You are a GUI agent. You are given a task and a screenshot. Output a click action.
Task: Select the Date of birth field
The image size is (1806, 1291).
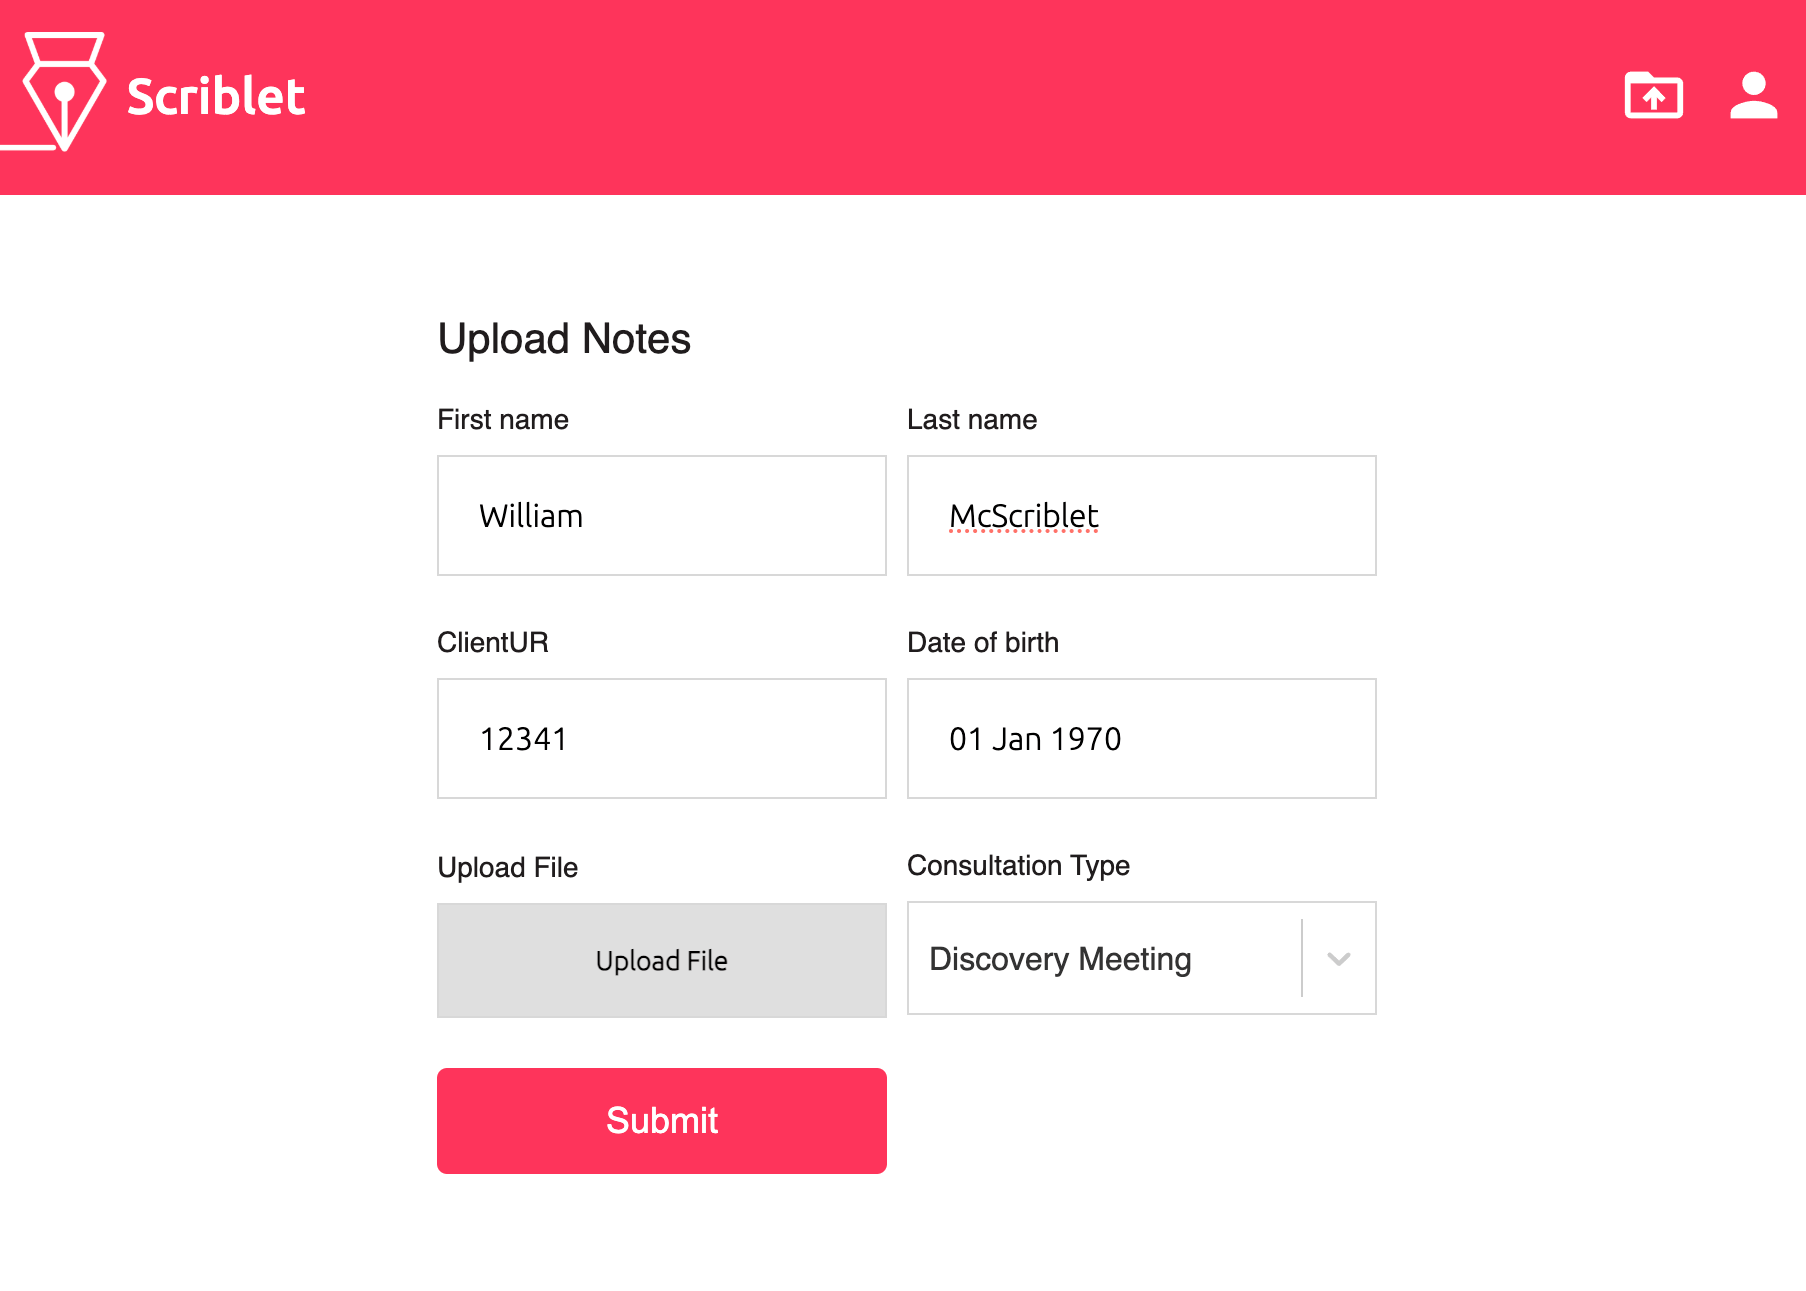1141,738
